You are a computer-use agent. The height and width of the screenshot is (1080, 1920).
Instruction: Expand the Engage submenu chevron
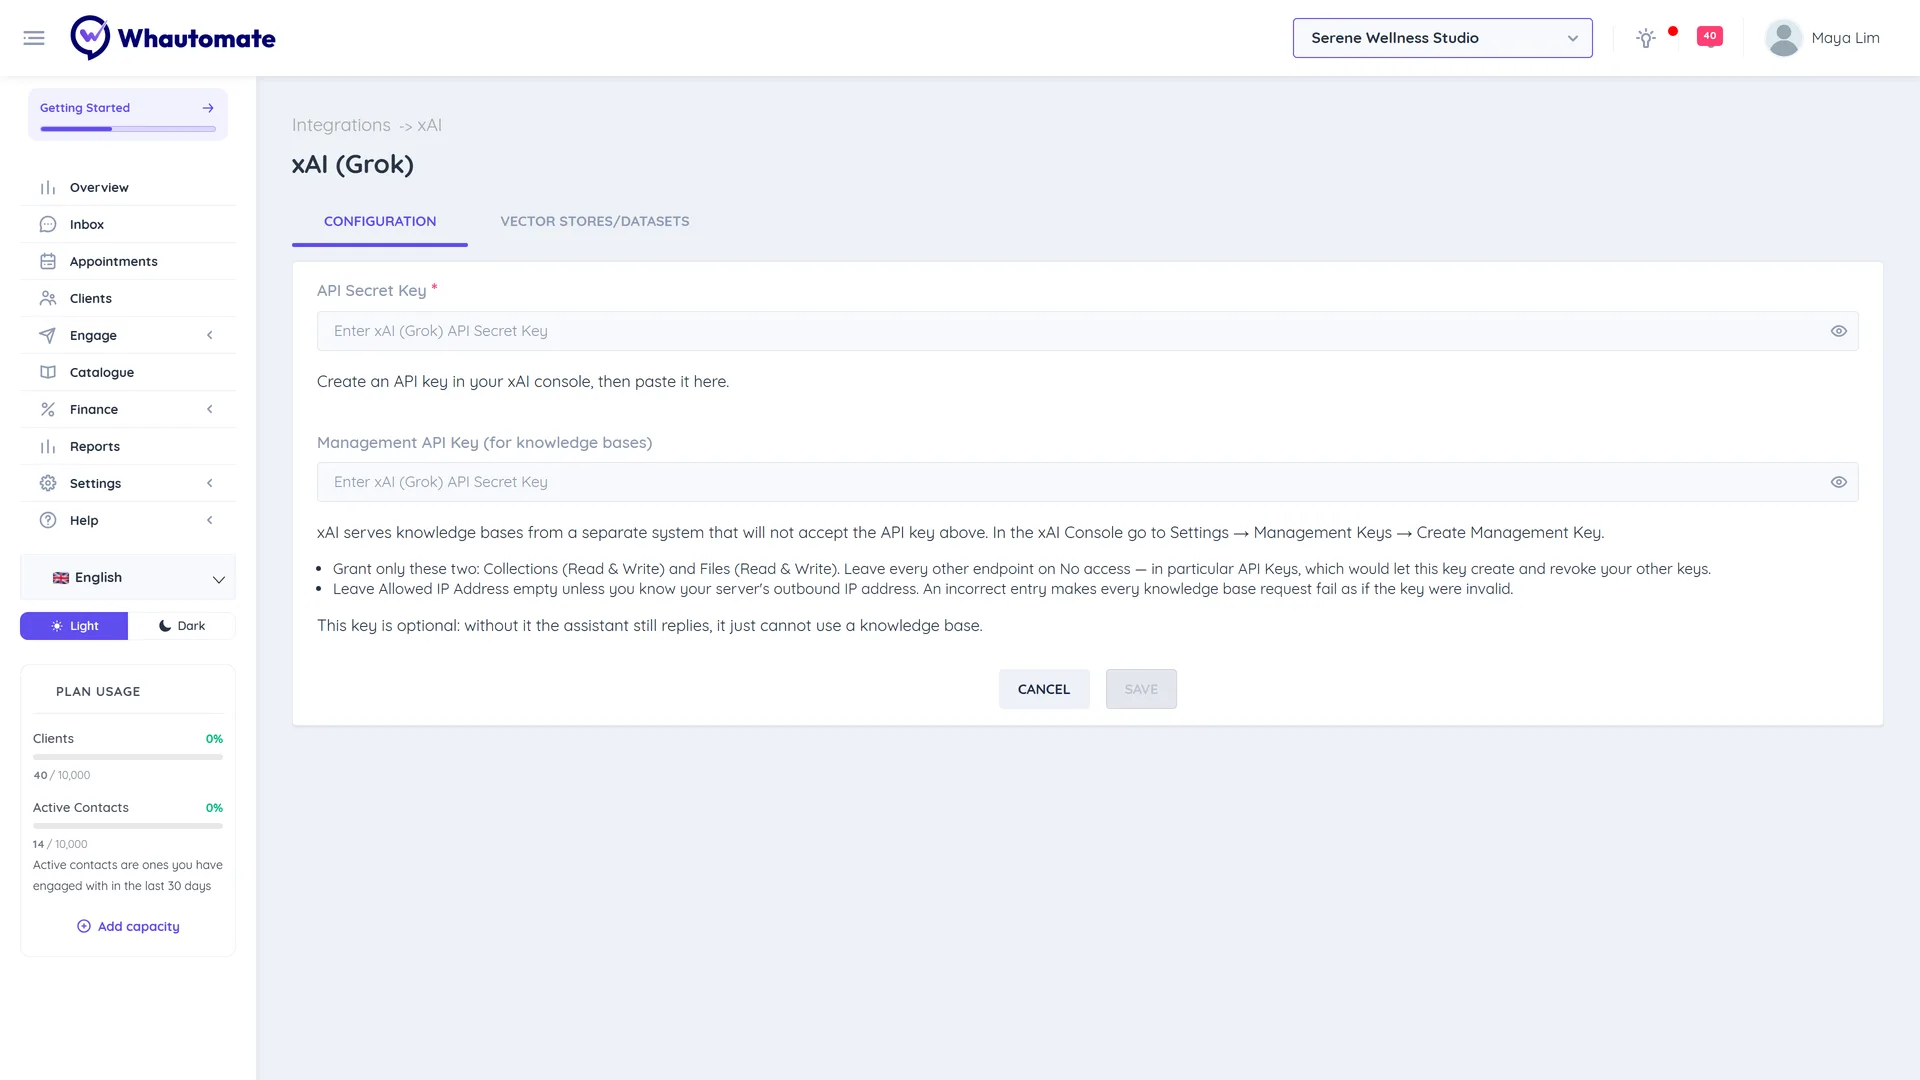point(210,336)
